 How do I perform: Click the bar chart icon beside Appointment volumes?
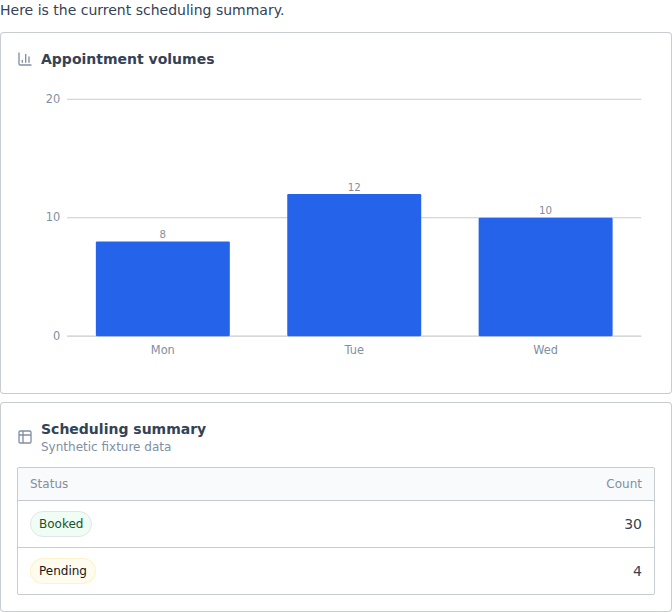point(25,59)
